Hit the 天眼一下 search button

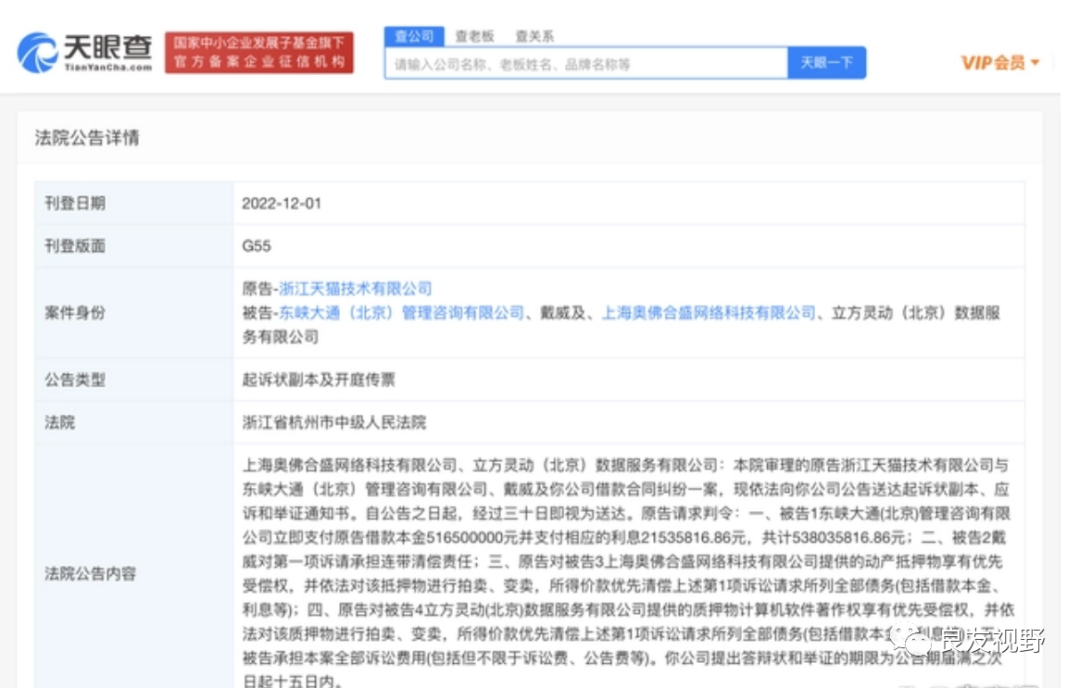[827, 63]
